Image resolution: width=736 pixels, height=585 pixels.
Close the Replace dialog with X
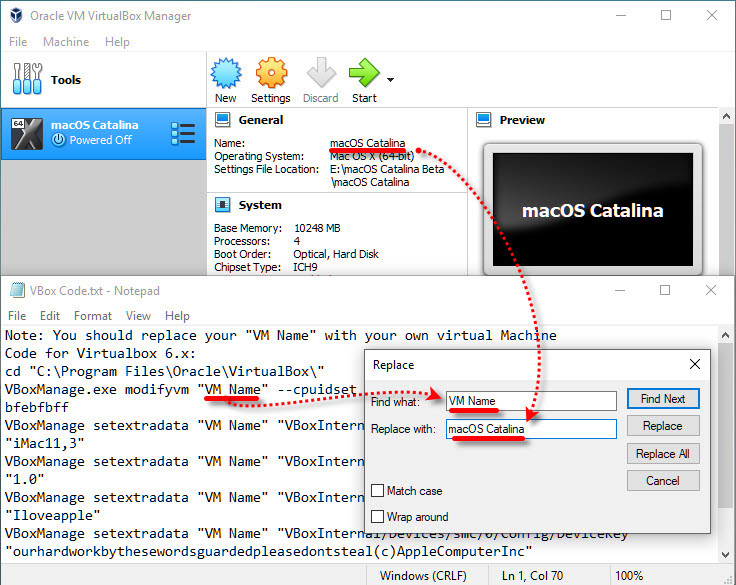click(695, 364)
